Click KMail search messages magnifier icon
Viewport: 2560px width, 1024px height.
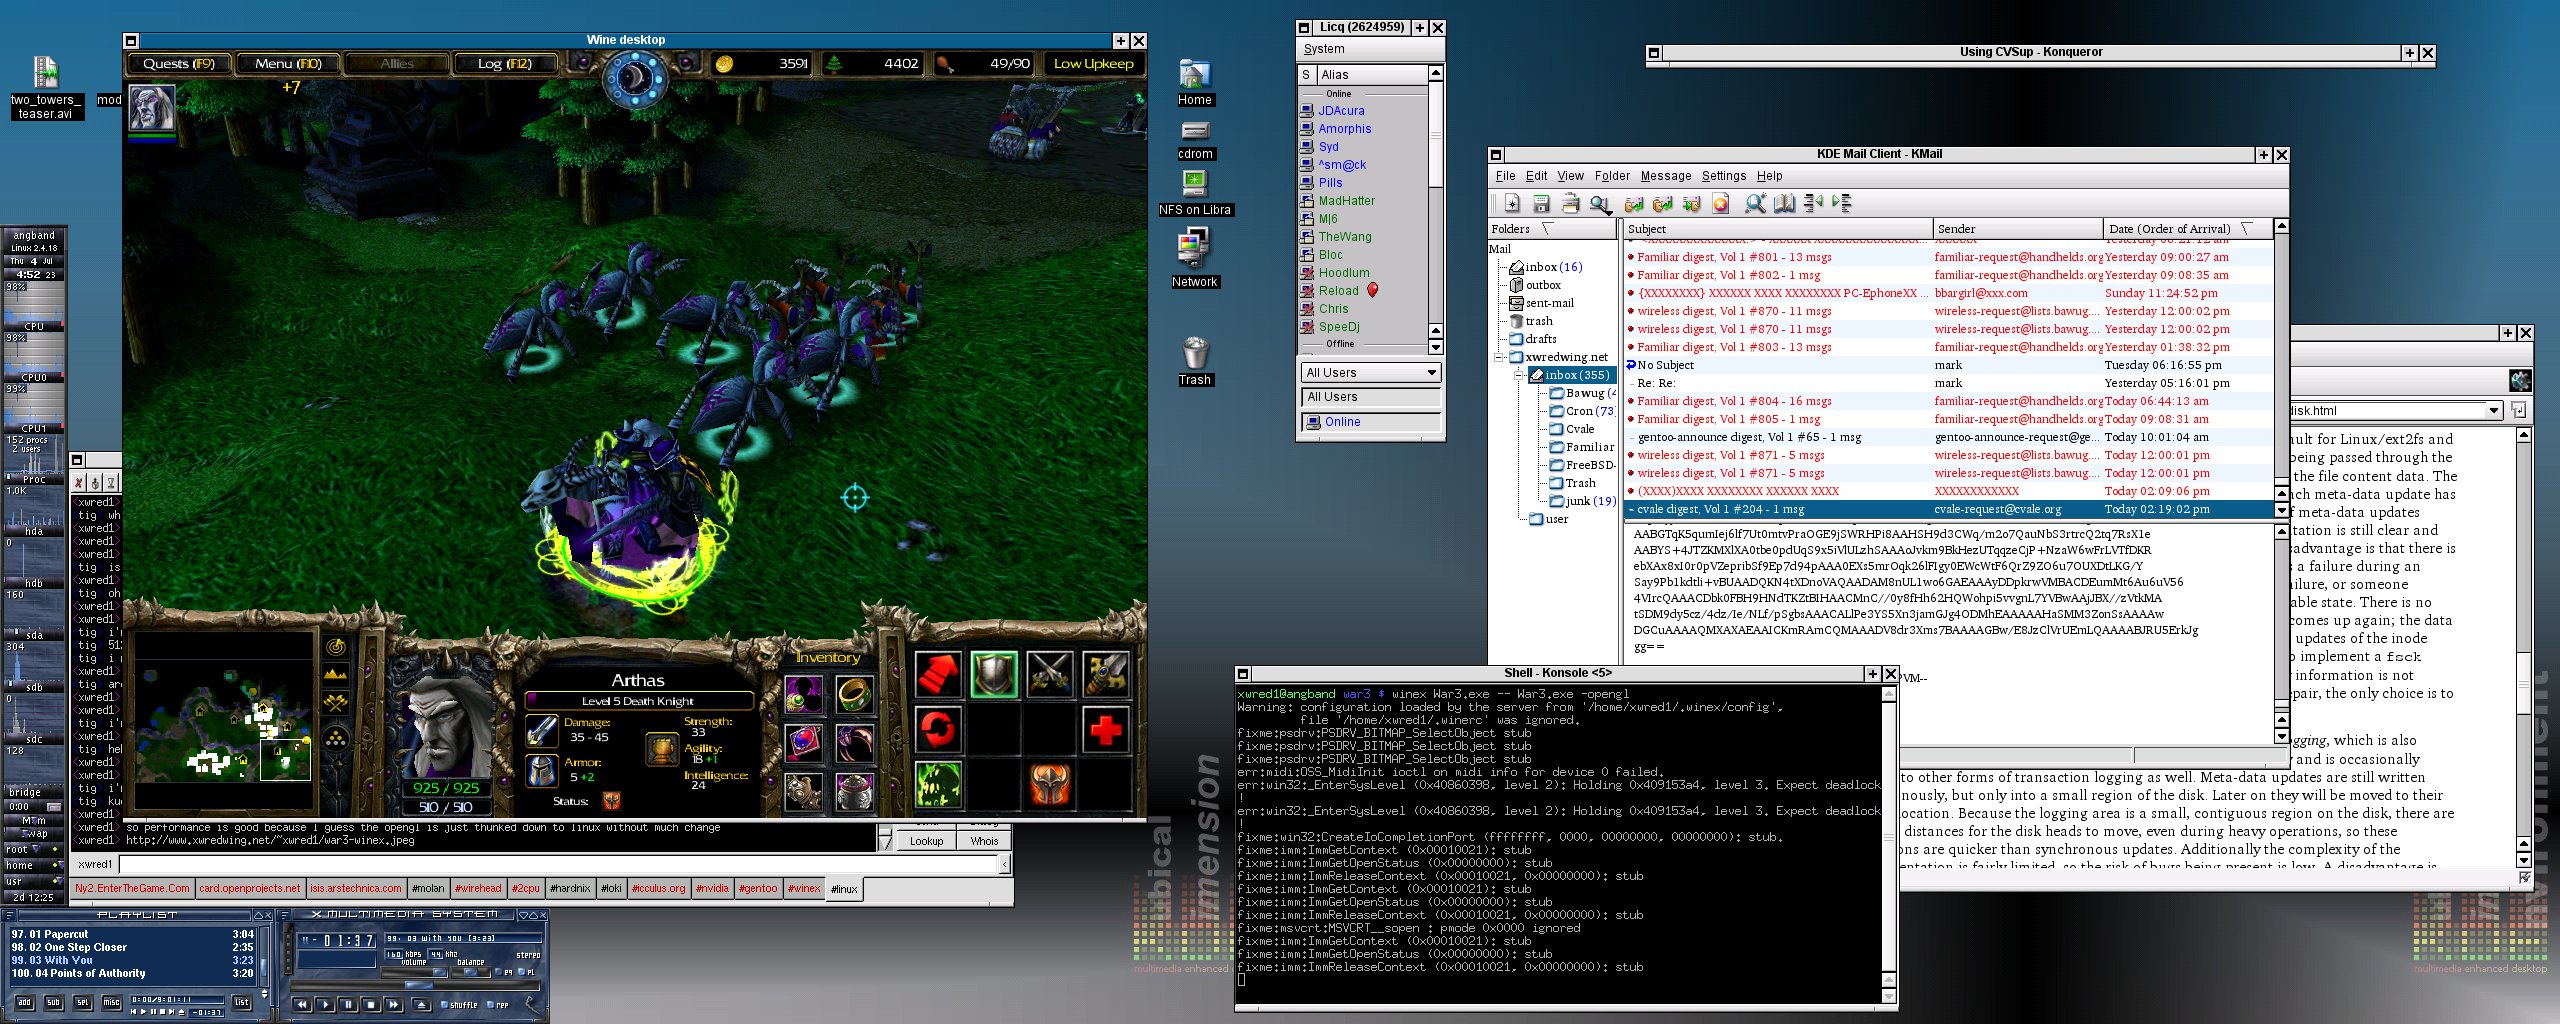tap(1756, 204)
